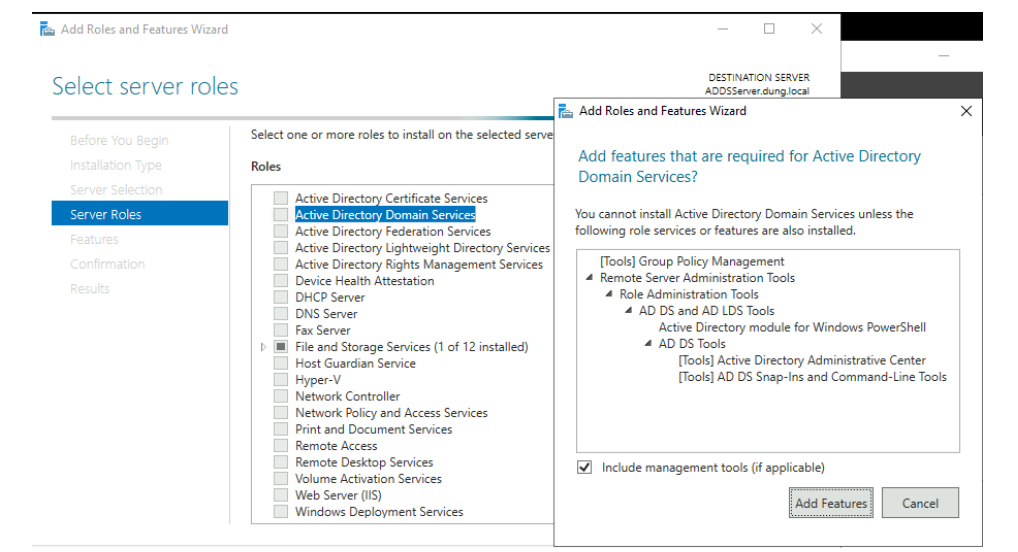Select Remote Access role label
The height and width of the screenshot is (552, 1018).
point(336,446)
